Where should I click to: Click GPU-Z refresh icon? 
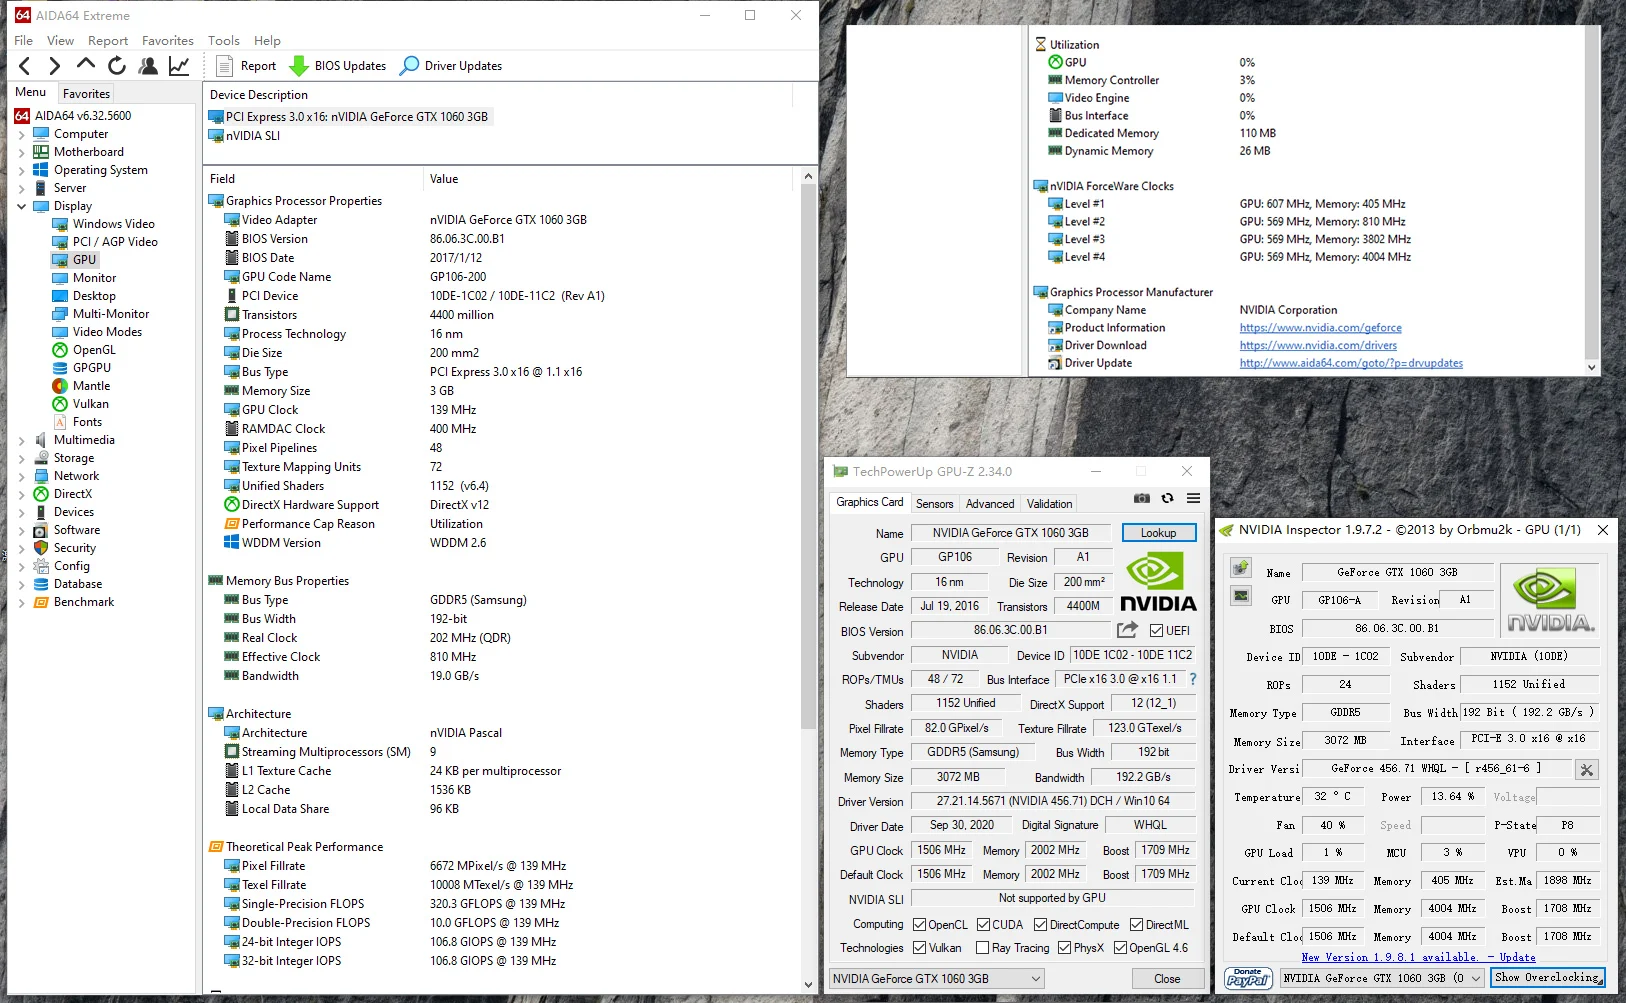coord(1167,498)
